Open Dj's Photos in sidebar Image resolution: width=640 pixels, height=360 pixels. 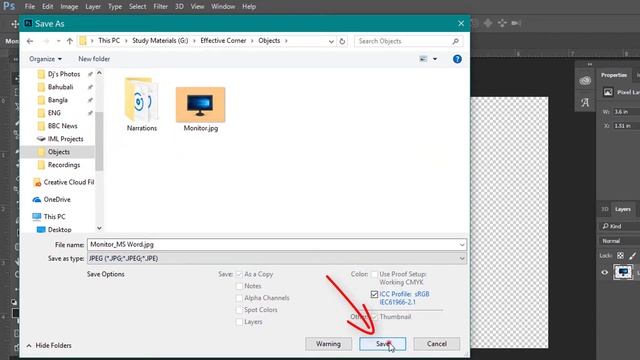pos(64,74)
